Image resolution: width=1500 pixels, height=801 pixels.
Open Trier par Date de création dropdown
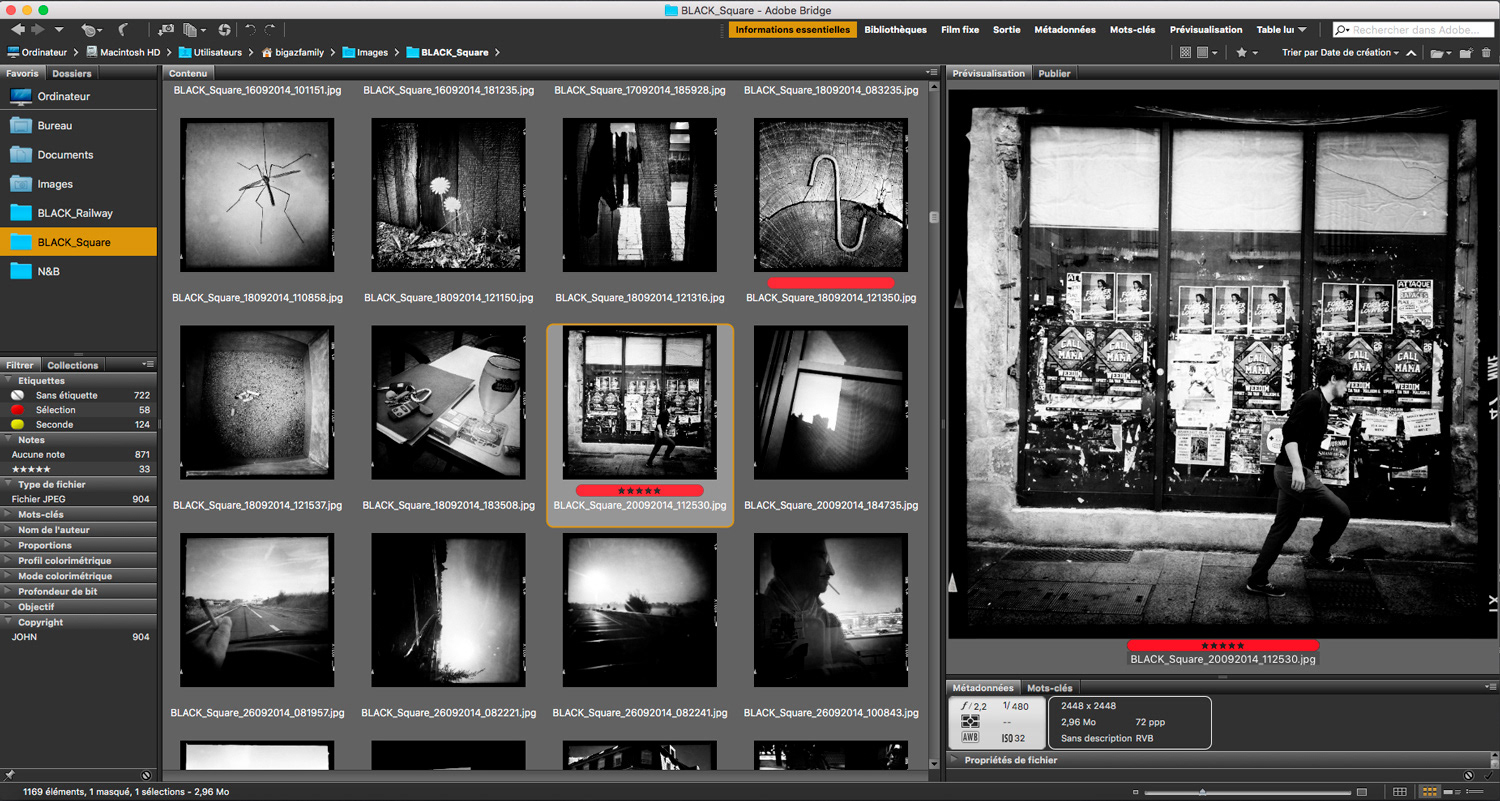click(1341, 53)
